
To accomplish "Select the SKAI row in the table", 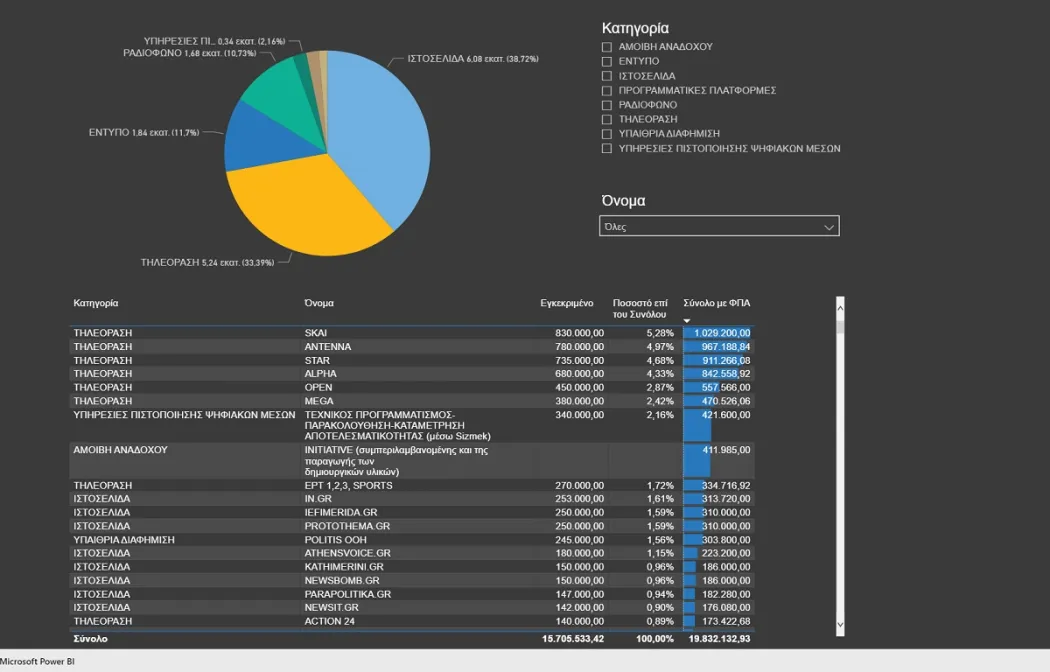I will pos(316,333).
